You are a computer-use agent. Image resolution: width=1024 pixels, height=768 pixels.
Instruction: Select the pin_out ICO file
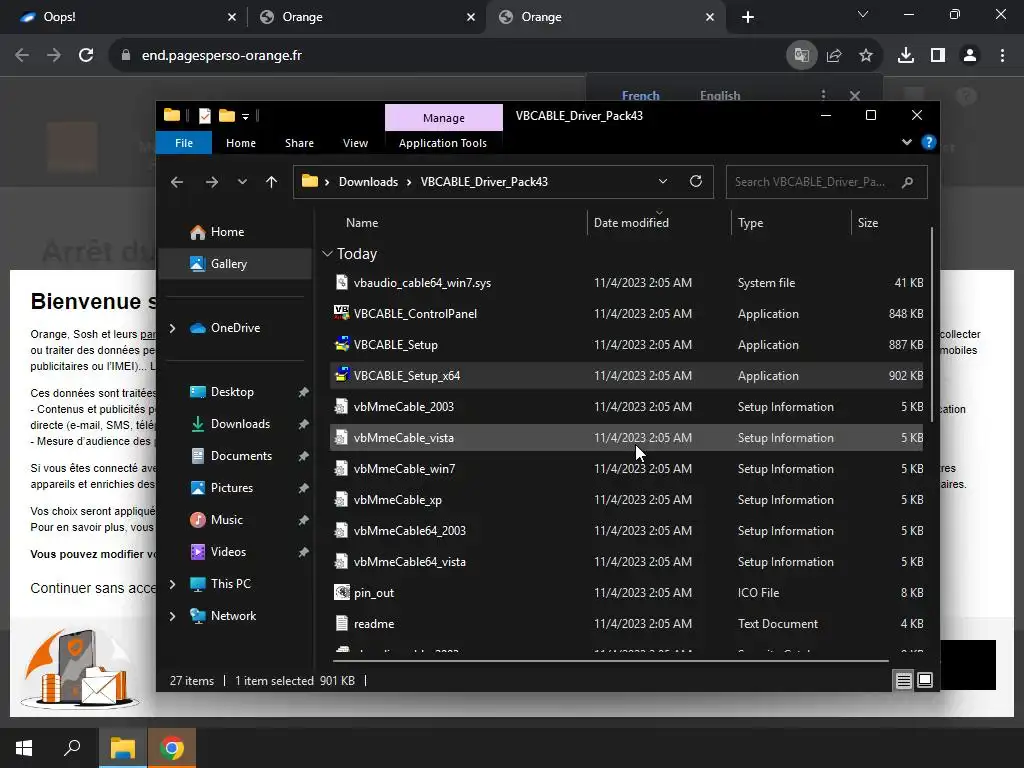(626, 593)
